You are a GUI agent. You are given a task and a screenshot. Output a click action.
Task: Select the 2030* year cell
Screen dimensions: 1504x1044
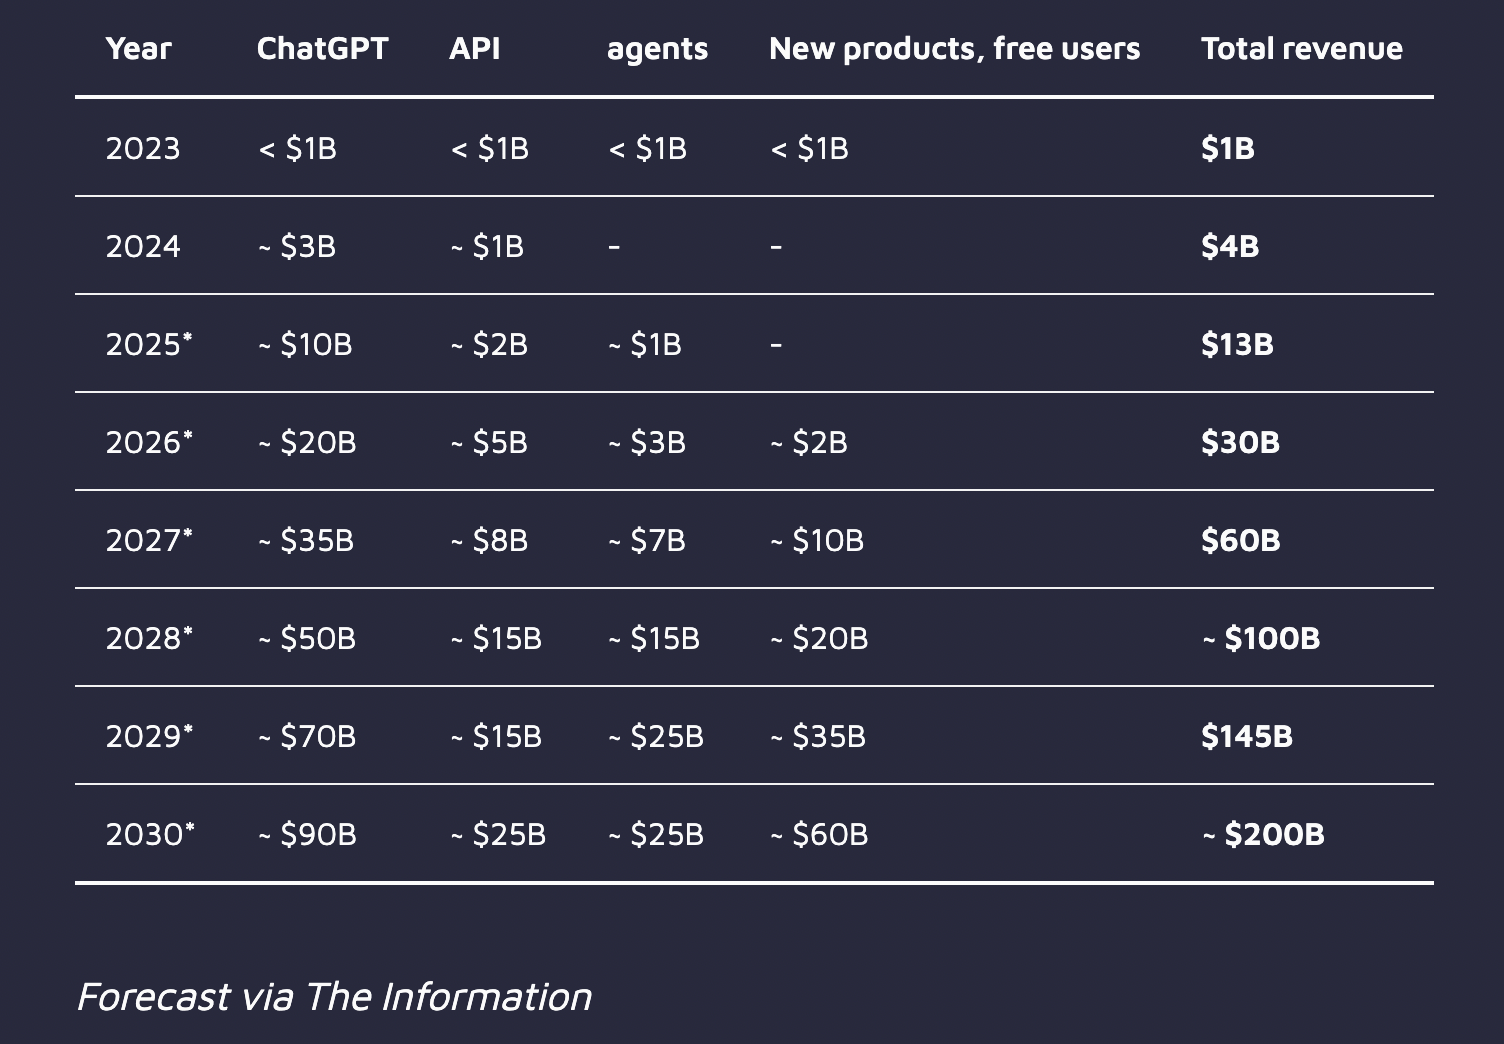[x=150, y=834]
